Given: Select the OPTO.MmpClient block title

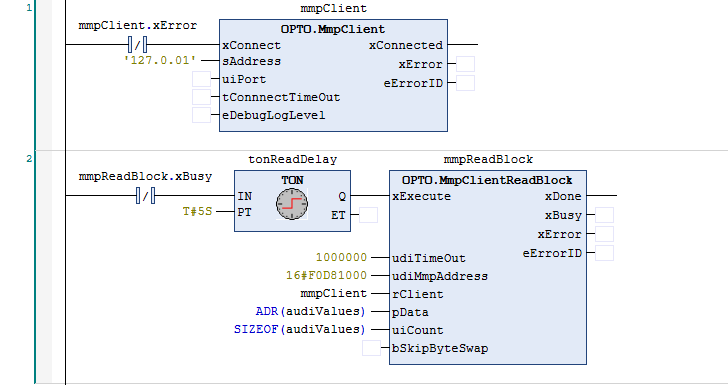Looking at the screenshot, I should [333, 29].
